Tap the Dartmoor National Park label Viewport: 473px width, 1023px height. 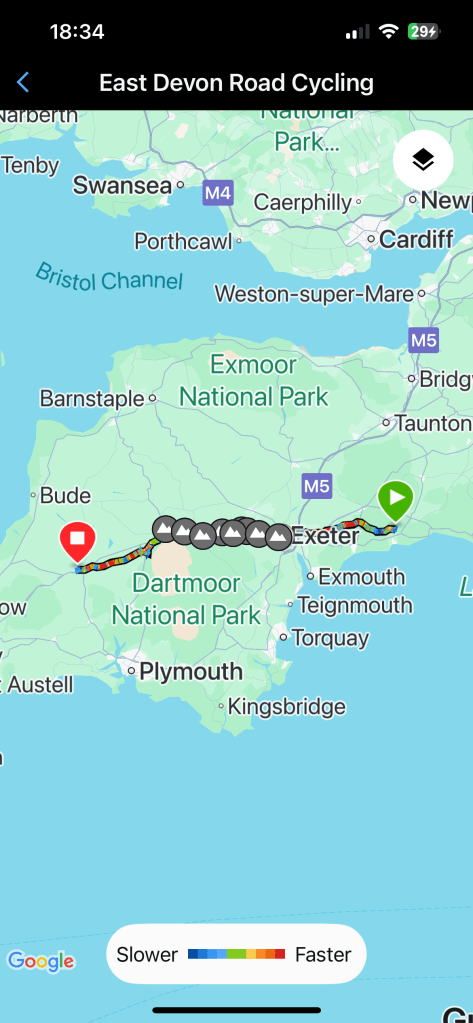tap(186, 599)
